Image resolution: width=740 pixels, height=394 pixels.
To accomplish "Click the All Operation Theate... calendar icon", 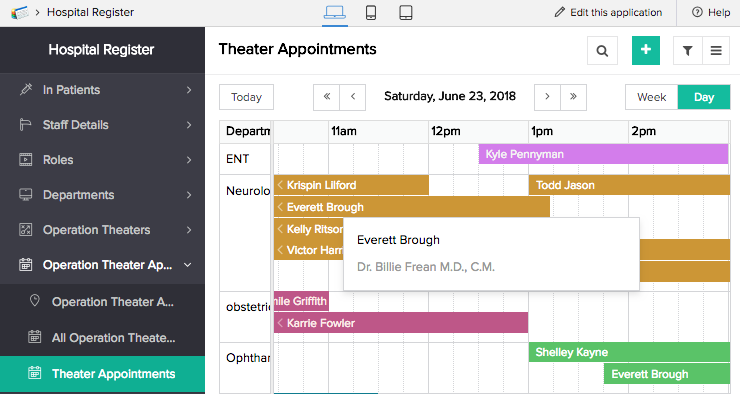I will (34, 337).
